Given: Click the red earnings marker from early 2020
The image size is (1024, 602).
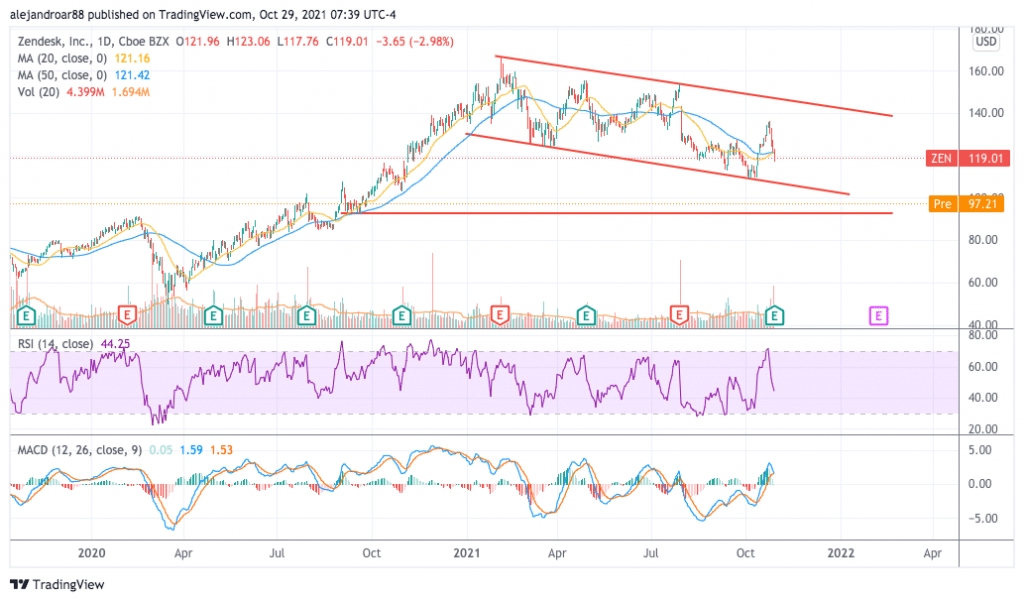Looking at the screenshot, I should click(x=127, y=315).
